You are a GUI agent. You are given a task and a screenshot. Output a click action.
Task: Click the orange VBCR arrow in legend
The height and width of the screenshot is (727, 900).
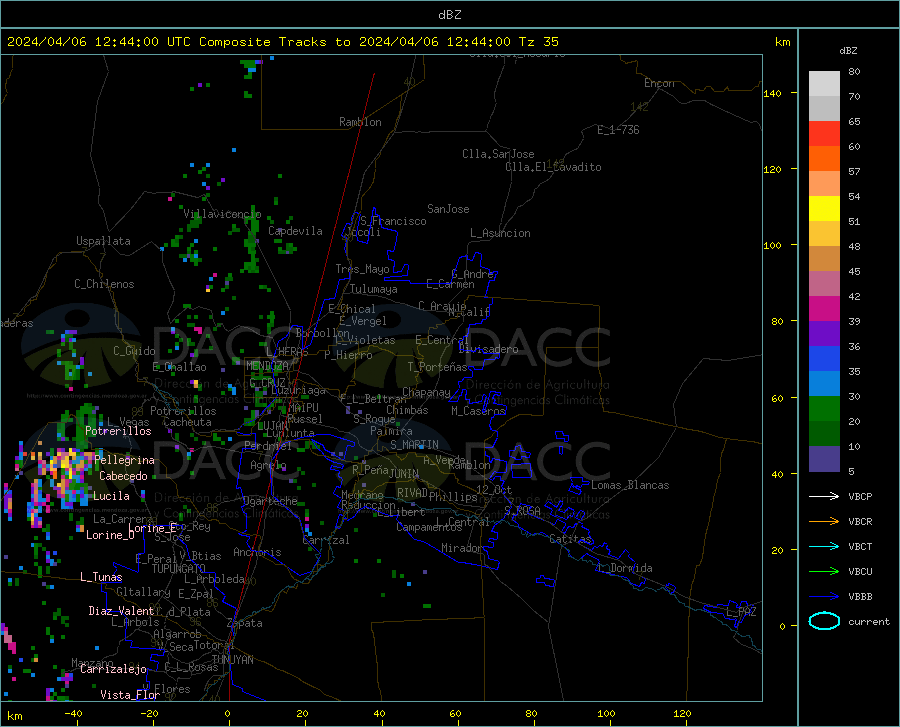tap(824, 521)
